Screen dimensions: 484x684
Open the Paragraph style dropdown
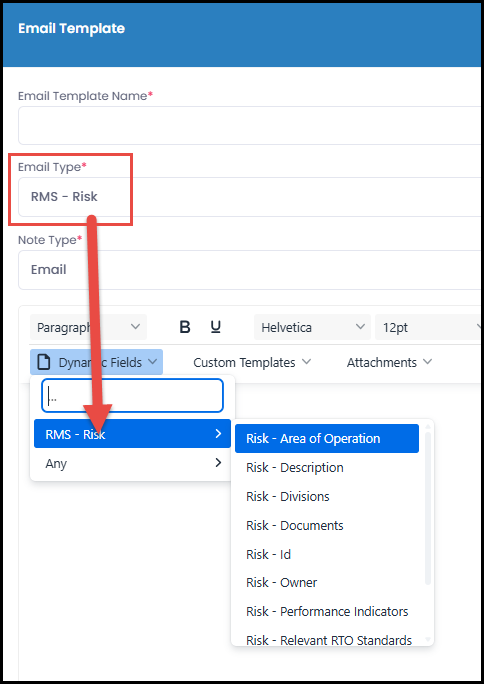pyautogui.click(x=89, y=327)
